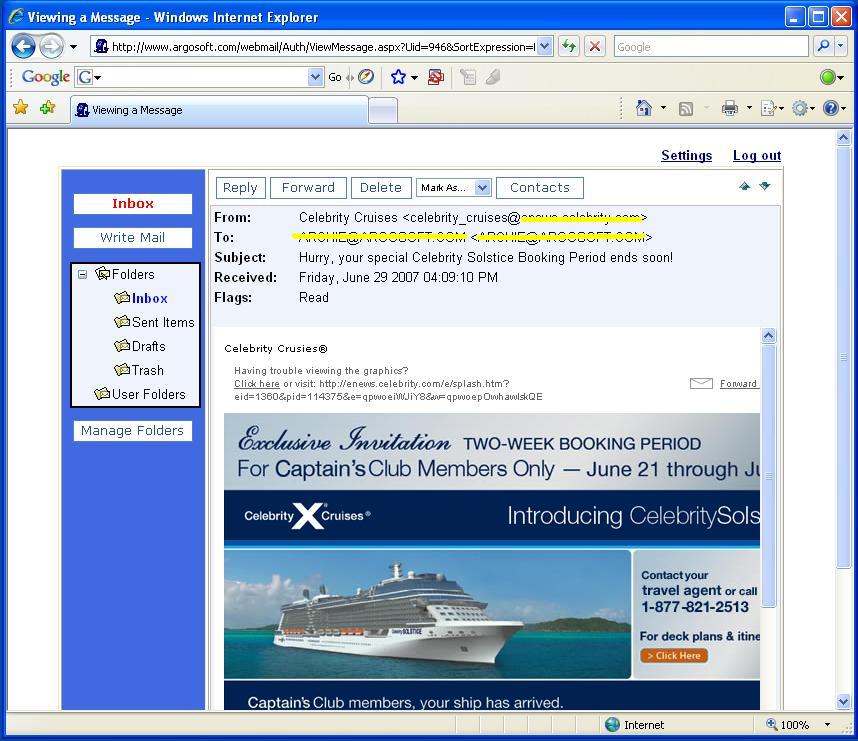
Task: Click the Refresh page icon
Action: point(569,47)
